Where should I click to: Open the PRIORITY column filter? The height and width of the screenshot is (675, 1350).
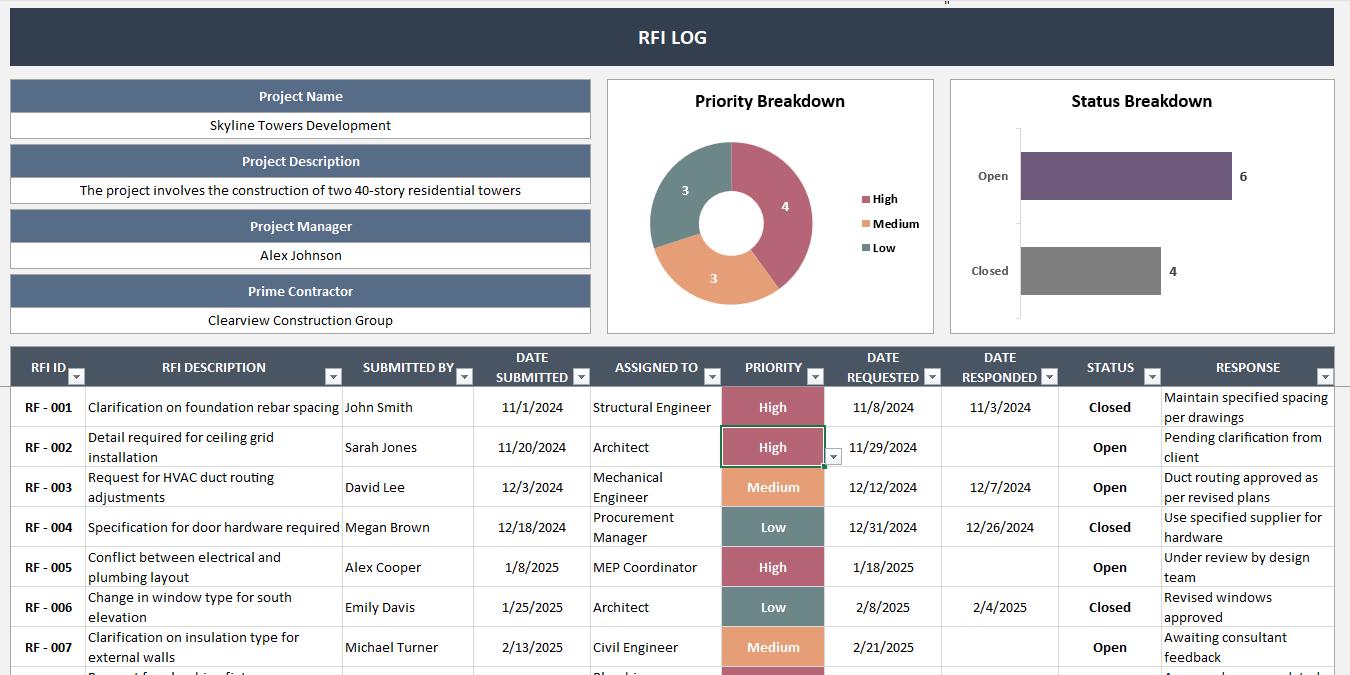(815, 376)
